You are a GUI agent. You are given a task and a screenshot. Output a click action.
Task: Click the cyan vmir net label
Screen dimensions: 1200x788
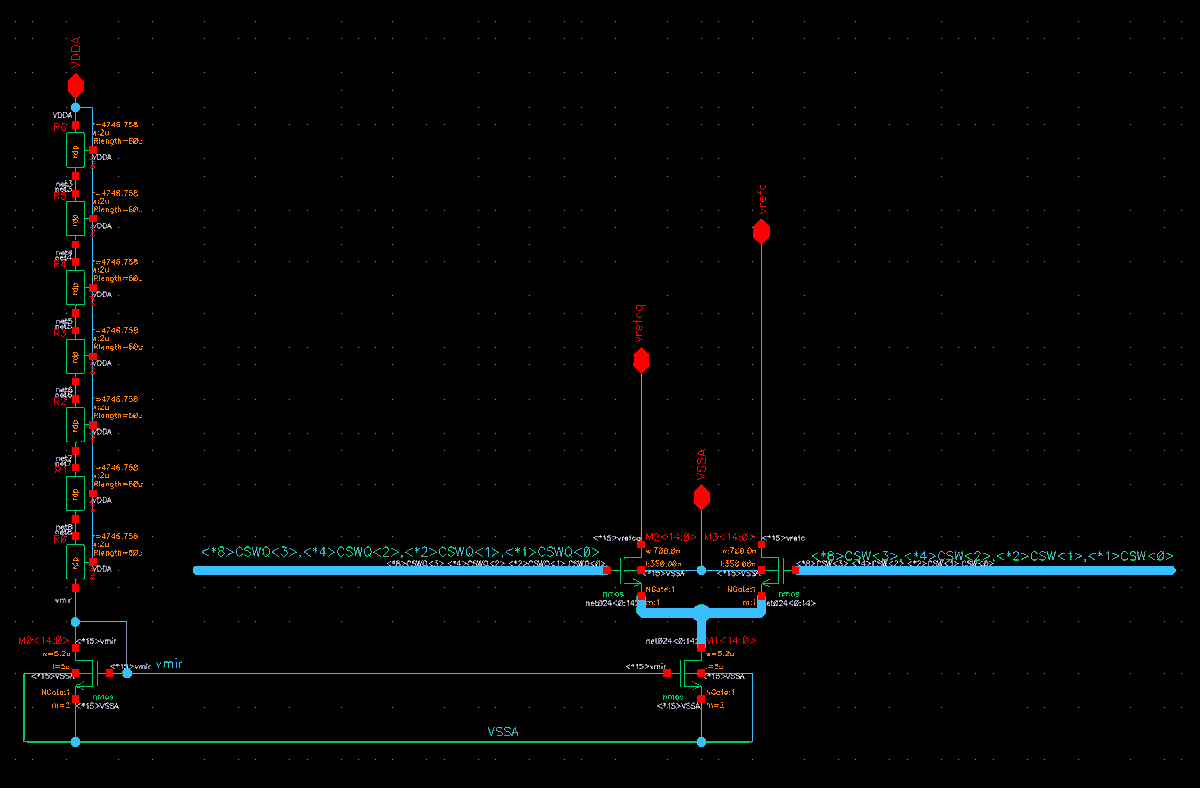(x=168, y=664)
